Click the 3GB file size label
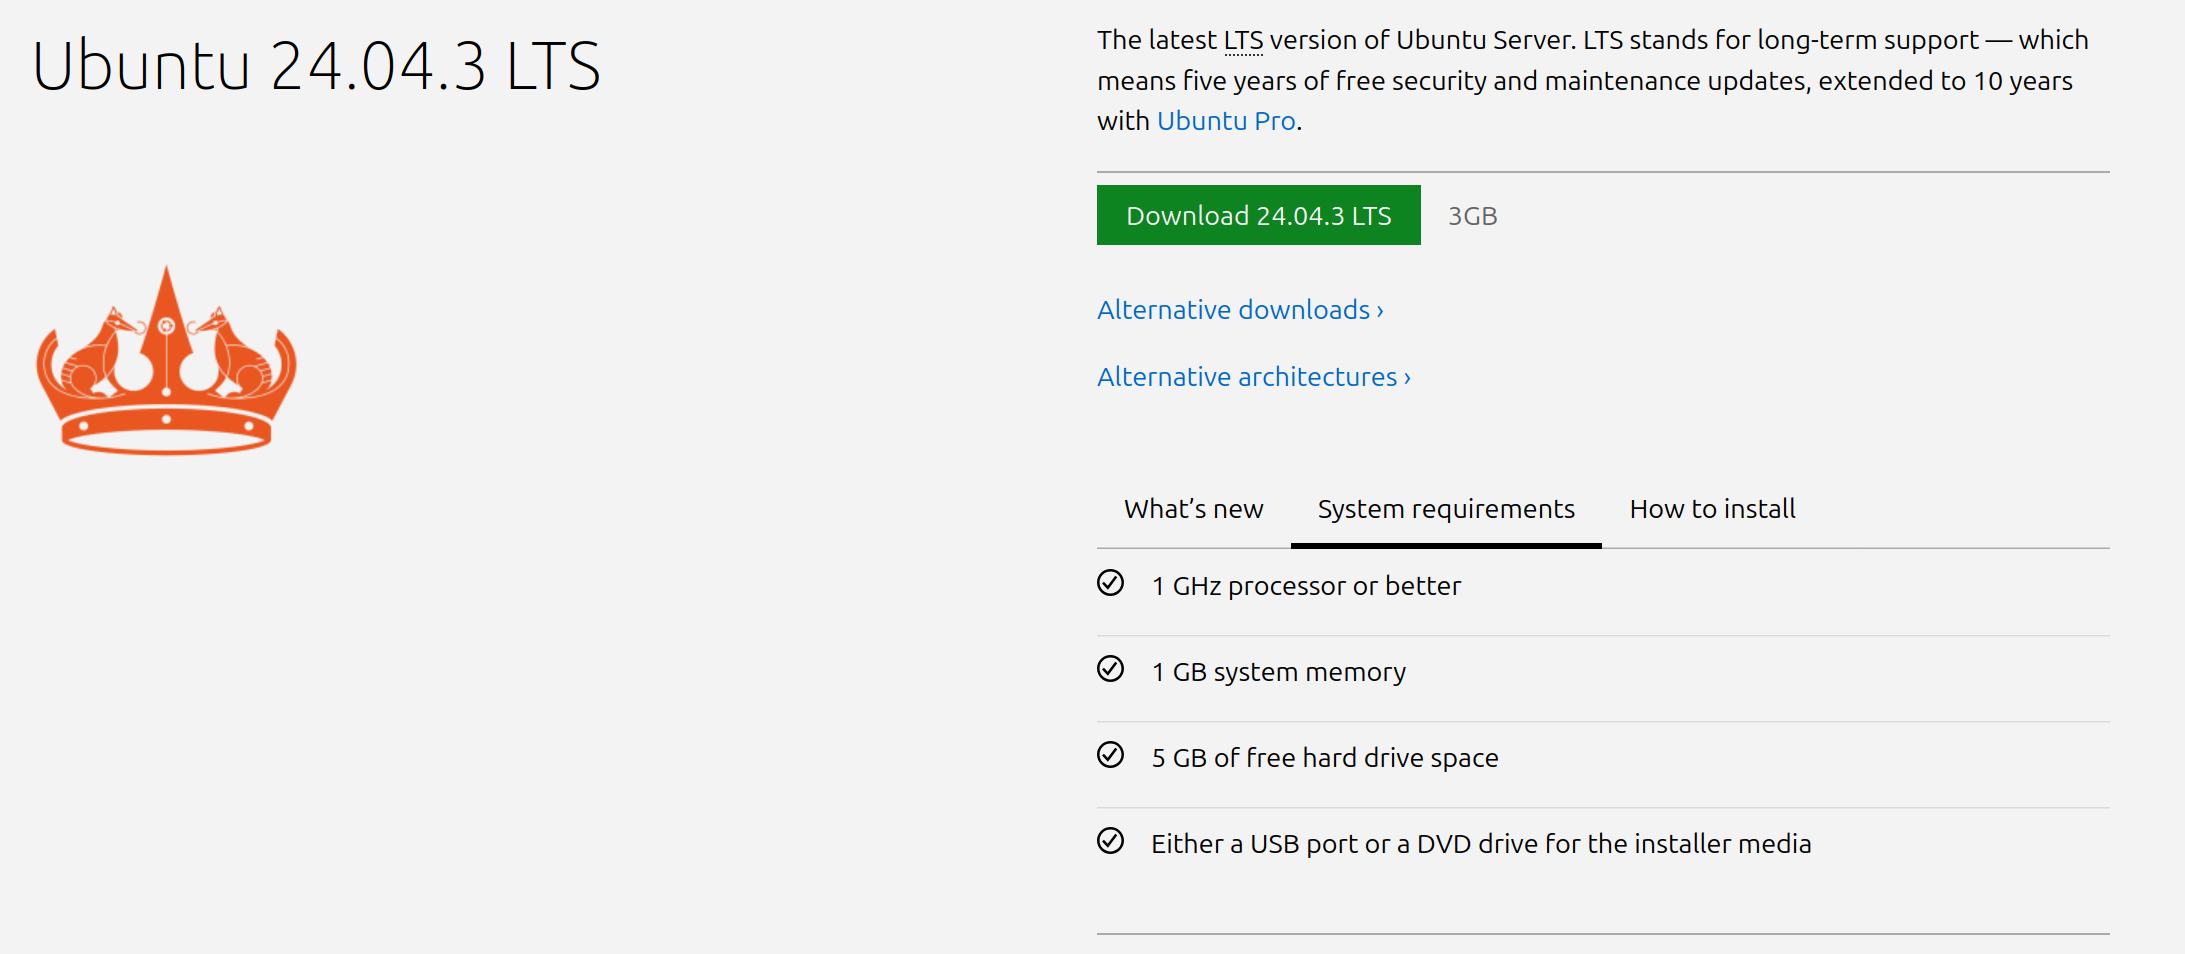 (x=1472, y=216)
